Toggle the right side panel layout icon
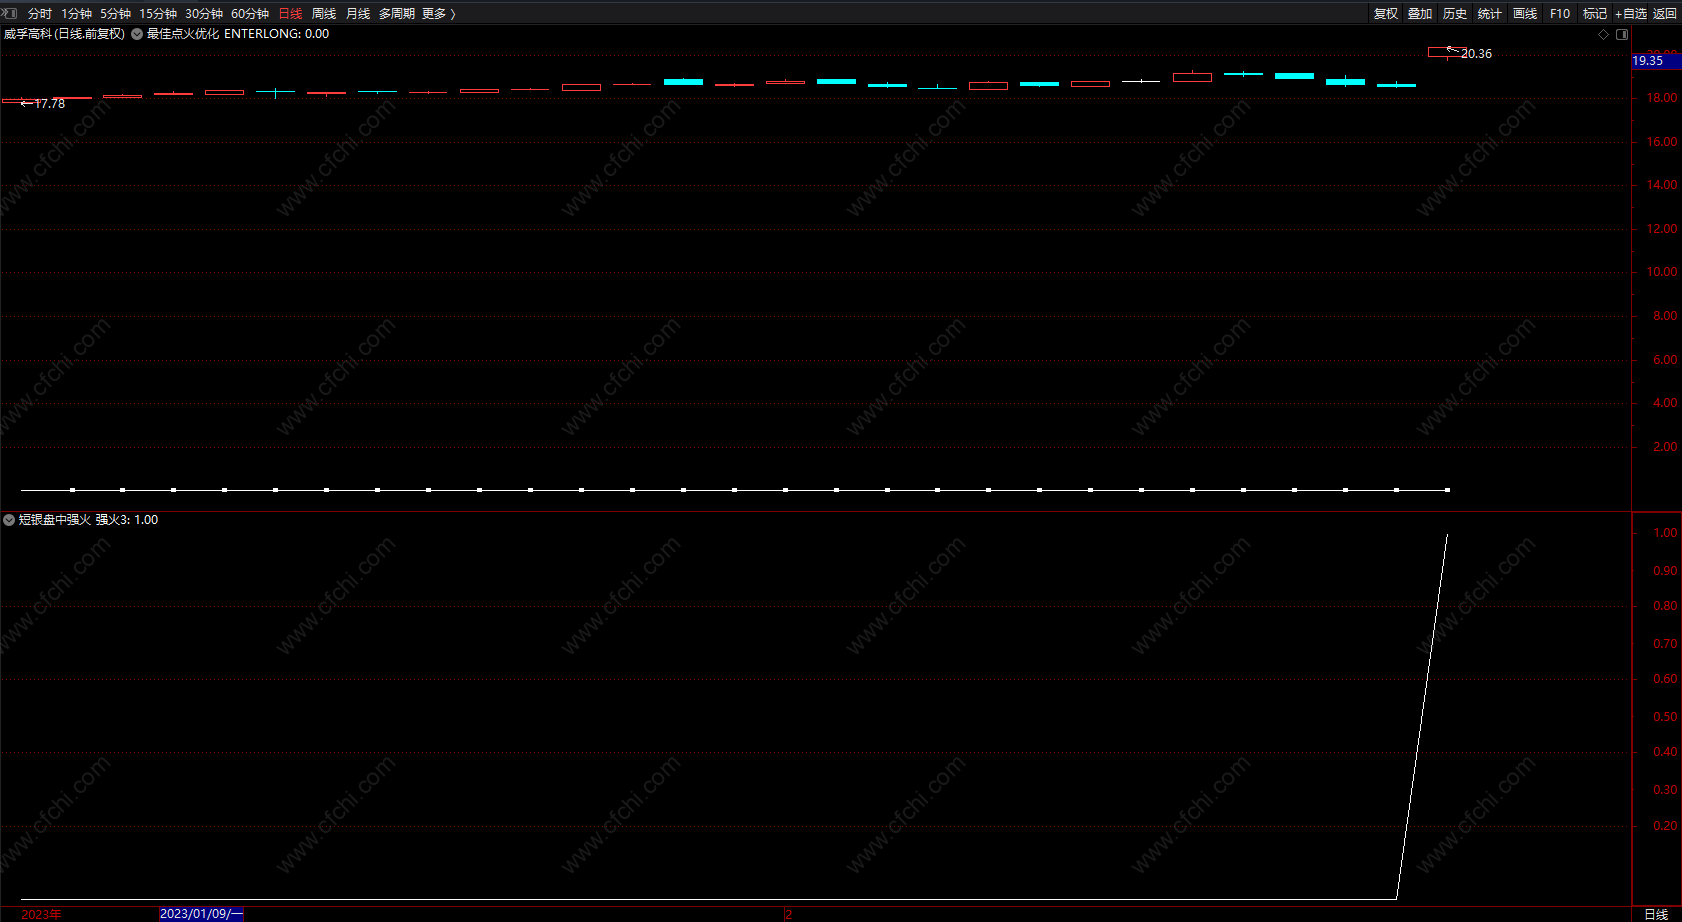1682x922 pixels. [x=1622, y=34]
